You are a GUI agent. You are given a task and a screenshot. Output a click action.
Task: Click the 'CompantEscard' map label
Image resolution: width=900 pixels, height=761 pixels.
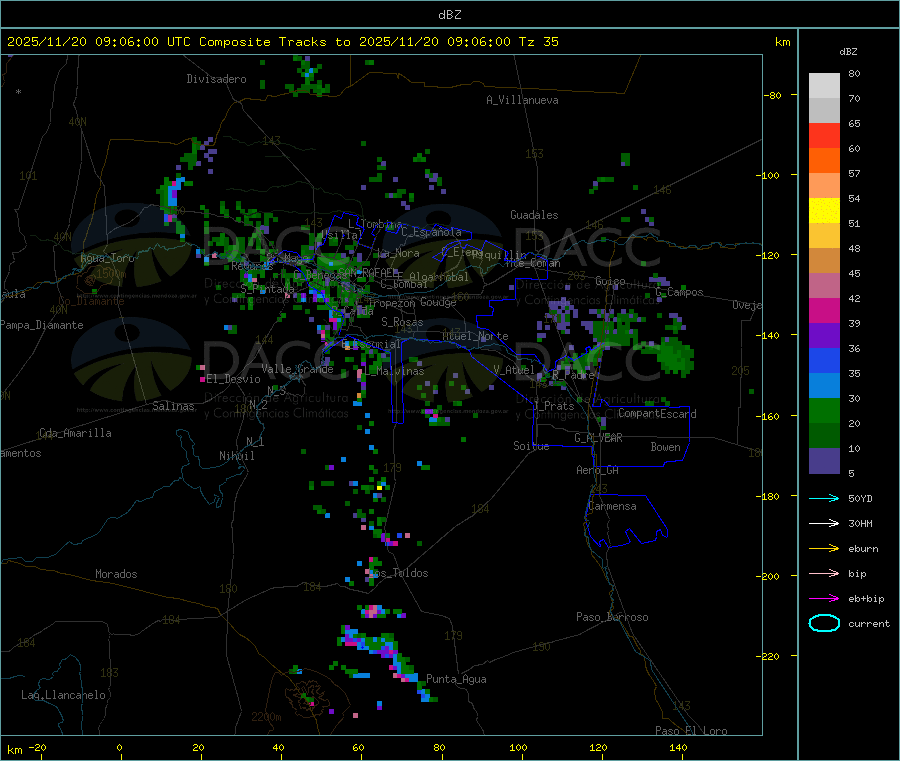(x=657, y=414)
